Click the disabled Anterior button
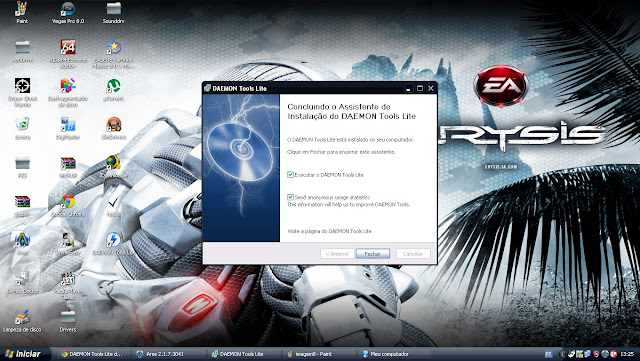 click(x=337, y=254)
